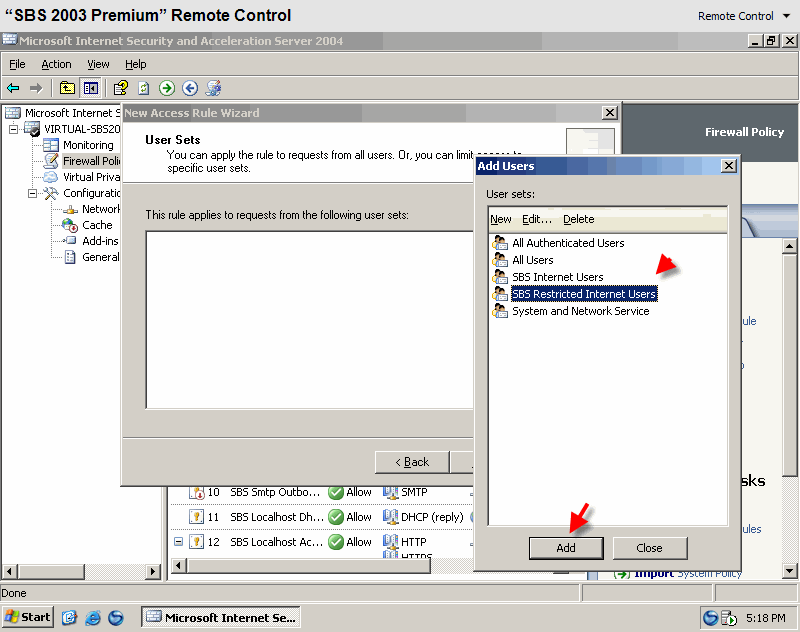Click the blue left-arrow circle toolbar icon

click(190, 88)
